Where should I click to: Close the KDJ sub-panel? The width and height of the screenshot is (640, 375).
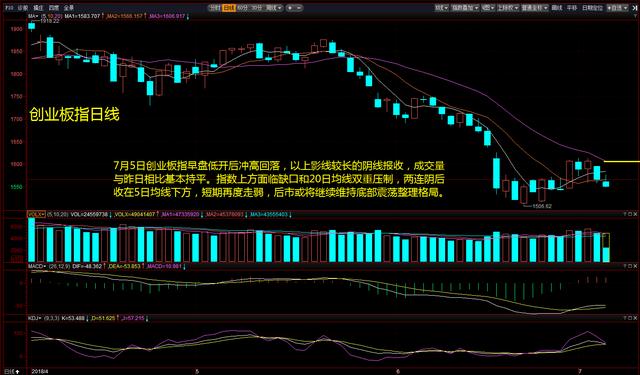pos(636,317)
